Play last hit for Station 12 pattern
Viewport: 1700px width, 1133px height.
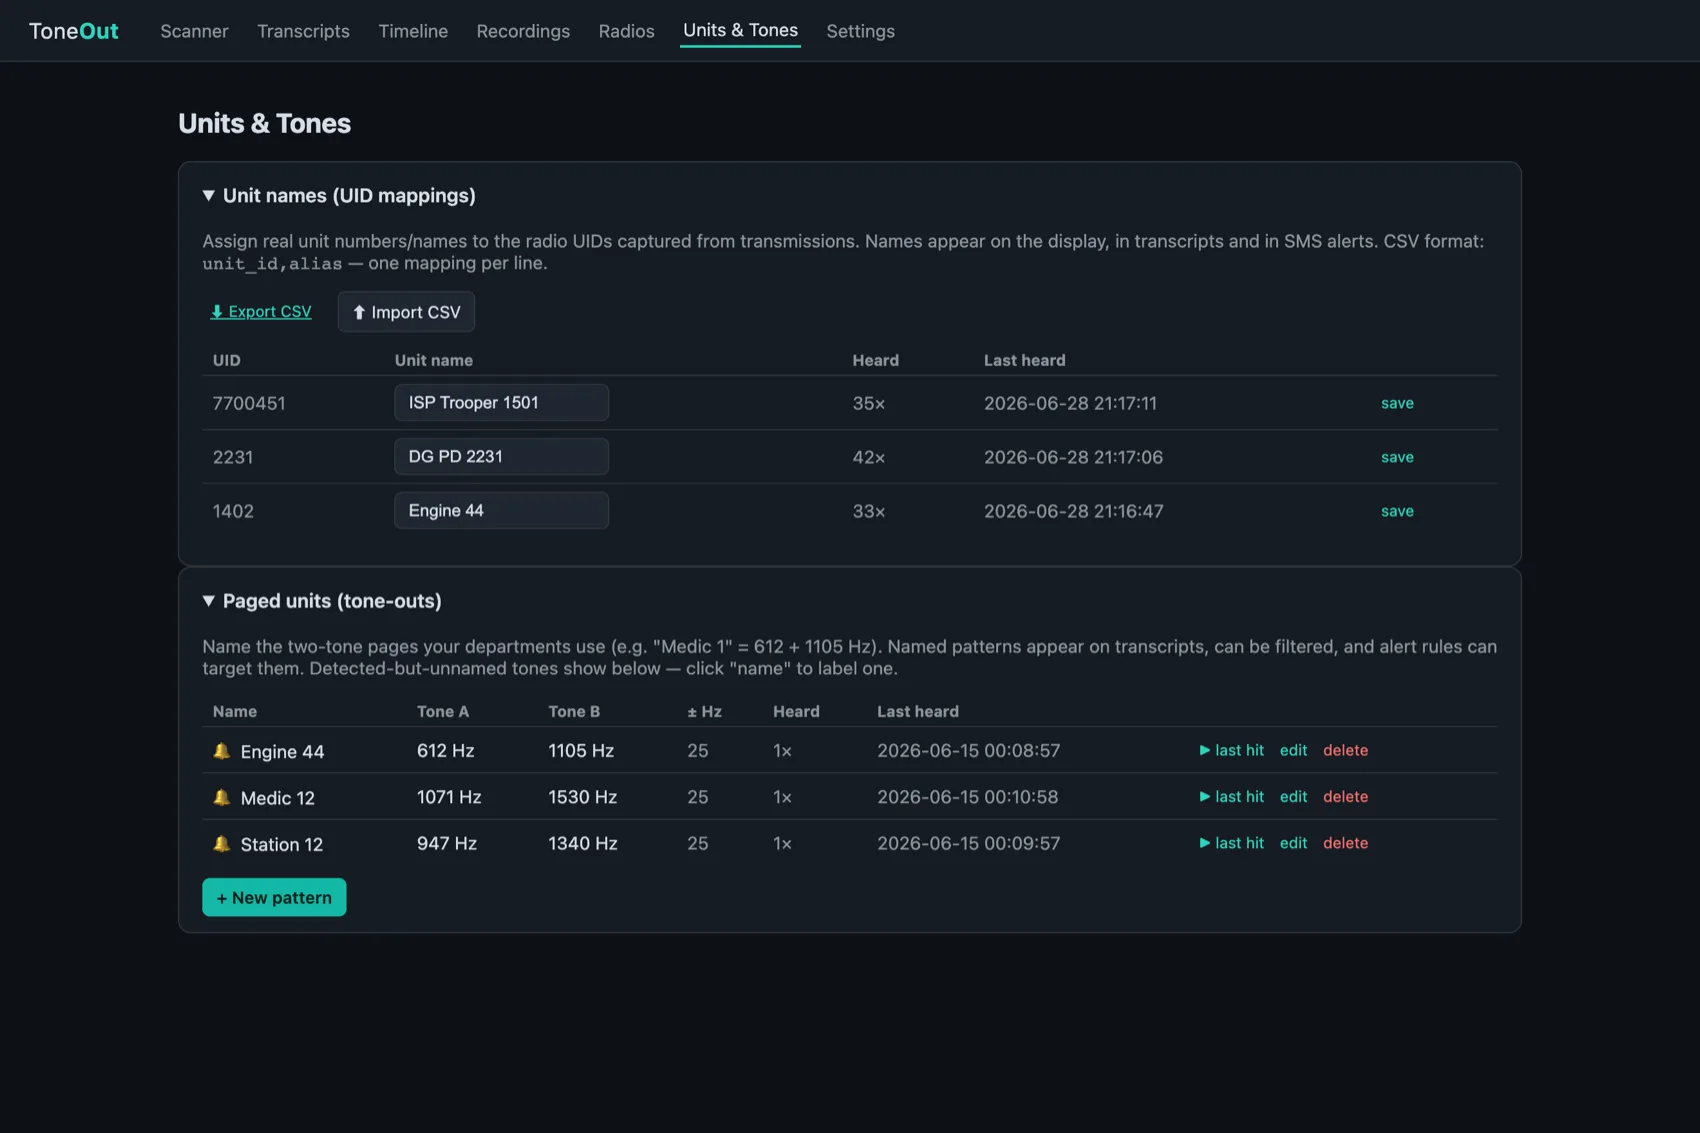[1231, 843]
